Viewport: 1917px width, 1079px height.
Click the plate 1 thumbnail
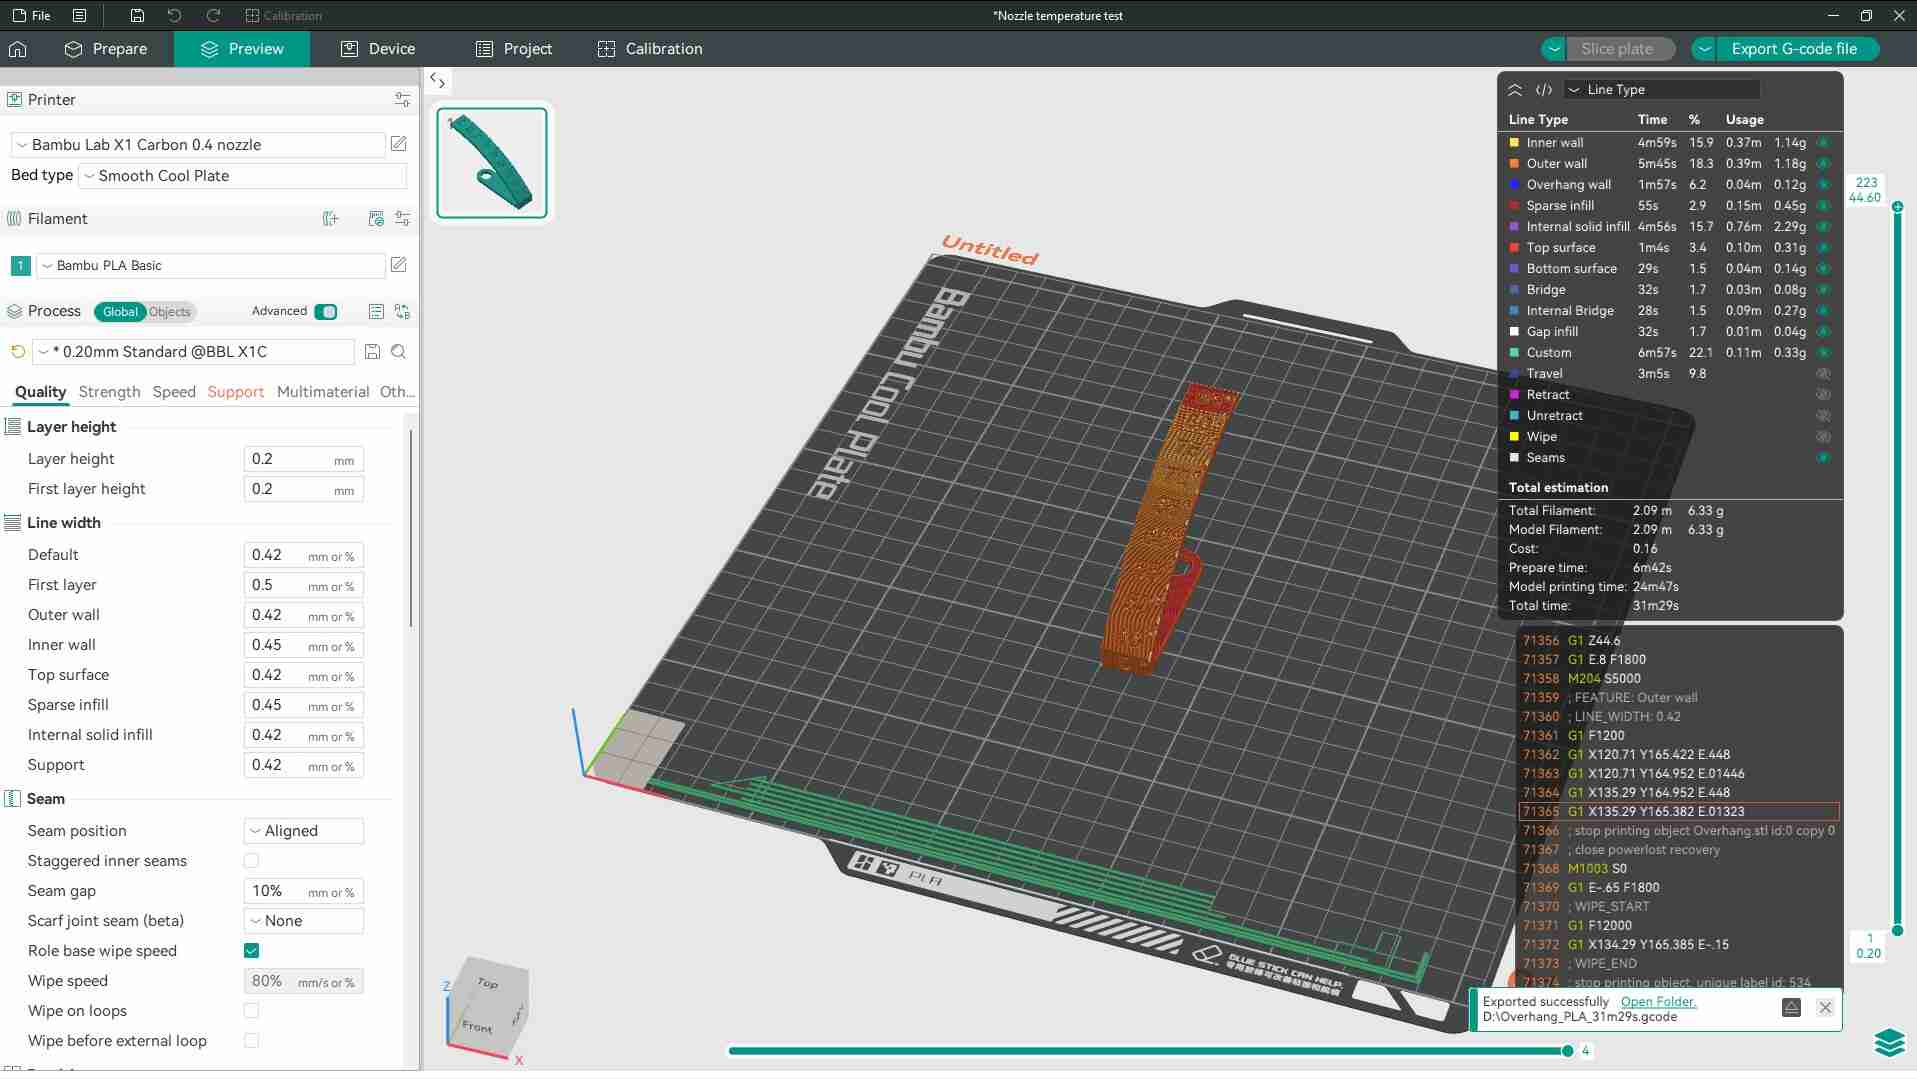point(492,162)
